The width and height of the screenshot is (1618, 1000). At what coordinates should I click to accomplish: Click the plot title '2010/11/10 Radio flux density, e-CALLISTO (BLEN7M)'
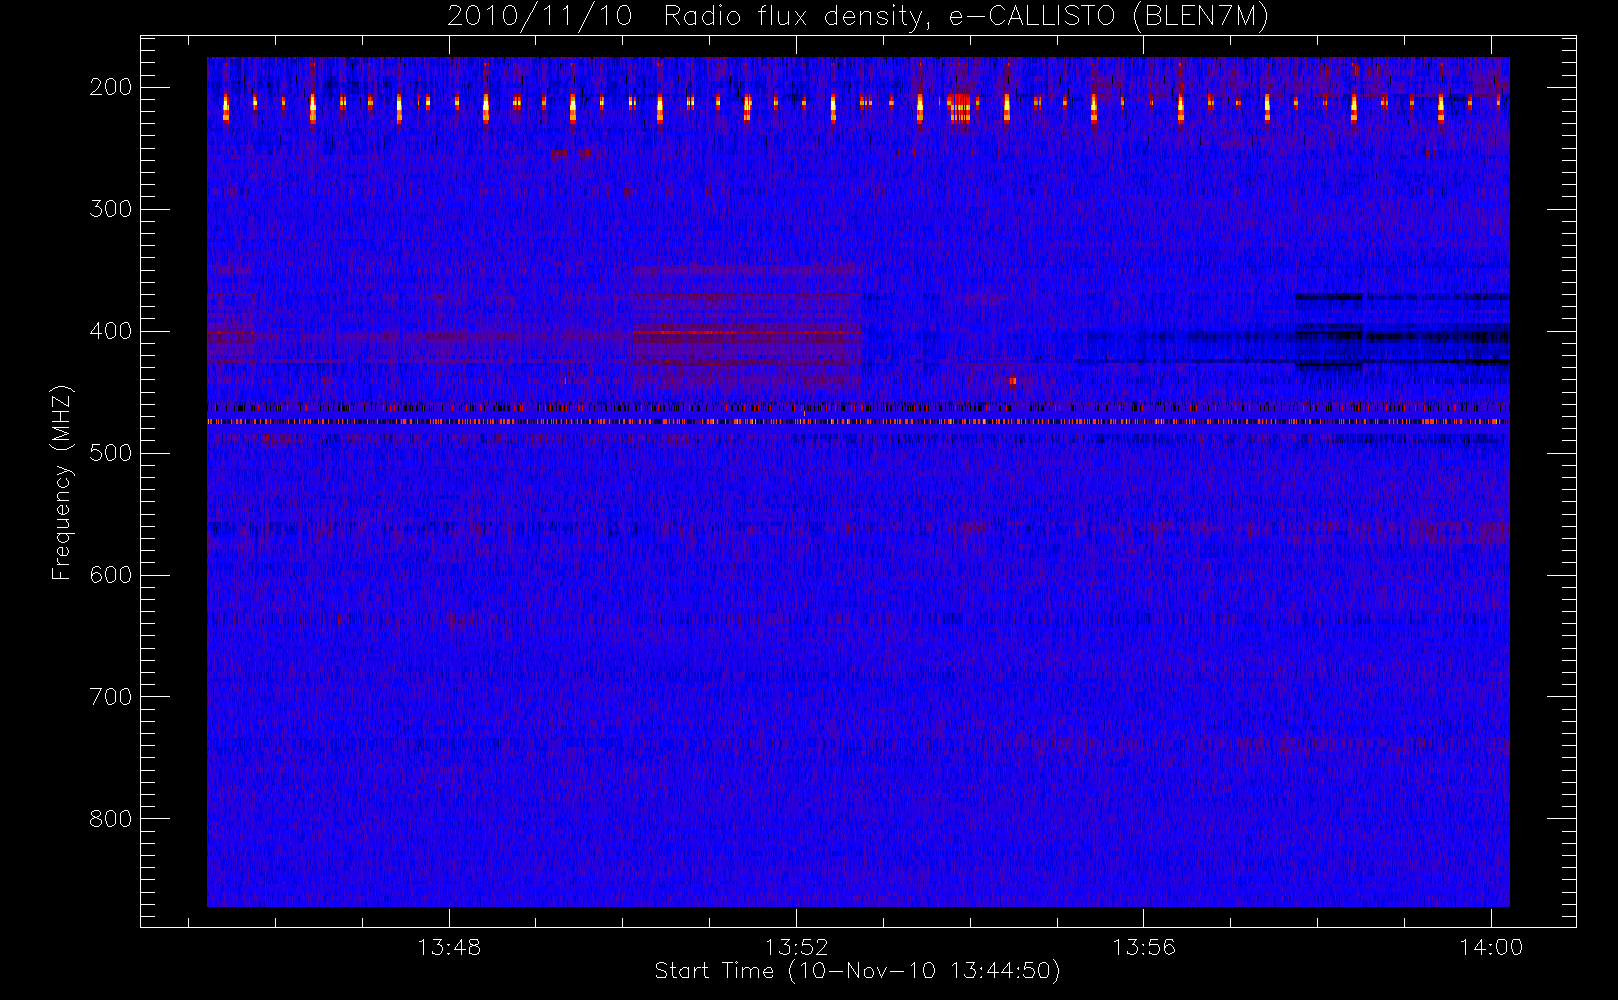858,17
